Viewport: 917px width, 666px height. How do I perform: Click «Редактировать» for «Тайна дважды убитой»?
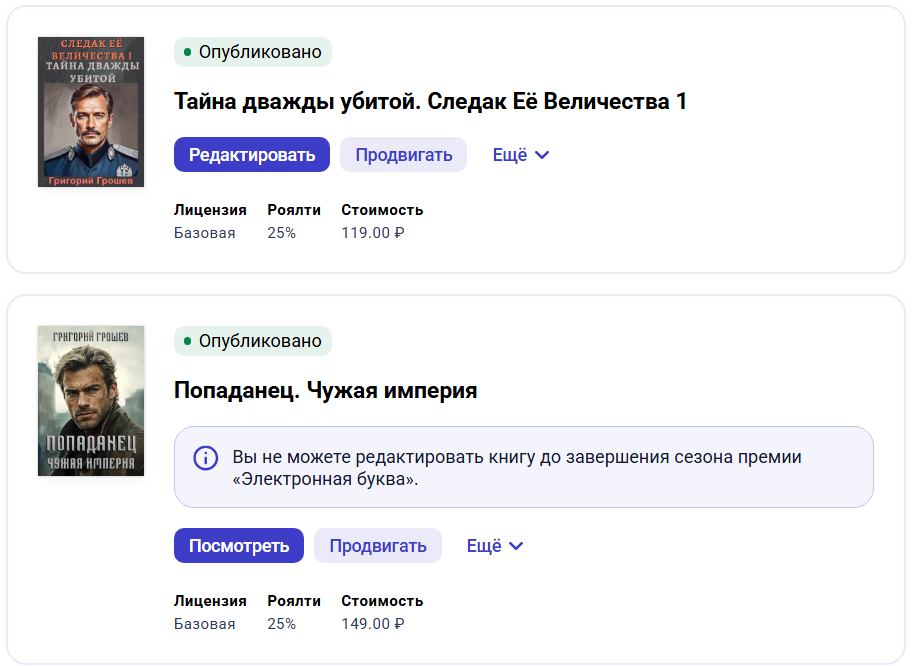tap(251, 155)
